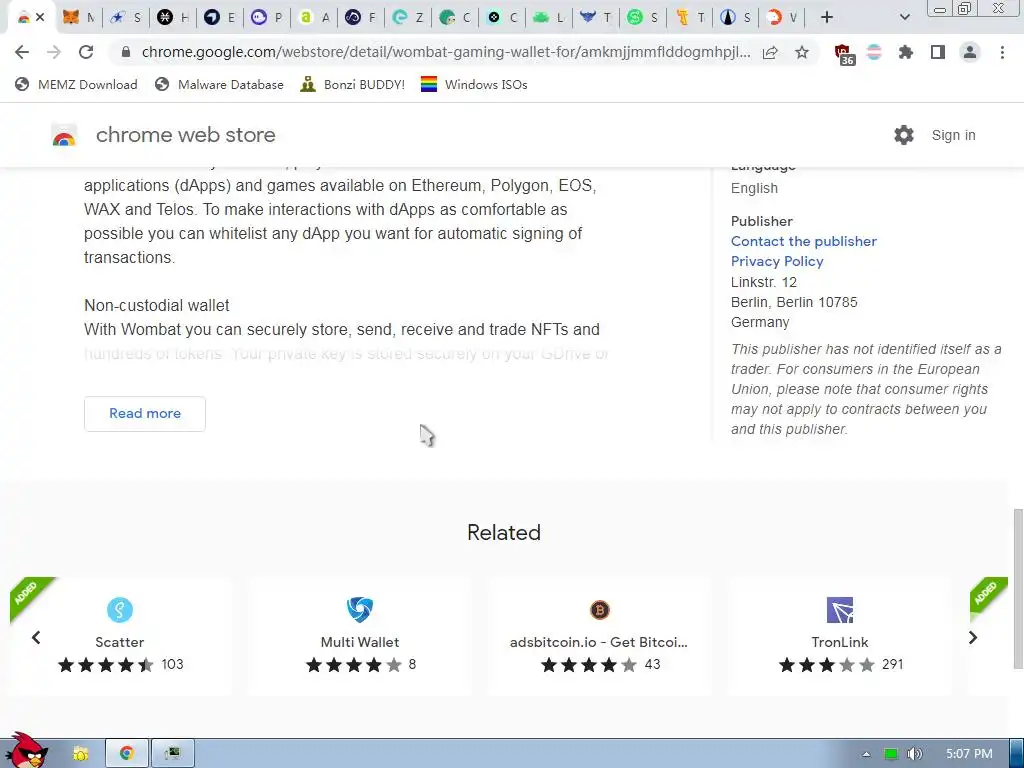This screenshot has height=768, width=1024.
Task: Close the active Chrome Web Store tab
Action: [40, 18]
